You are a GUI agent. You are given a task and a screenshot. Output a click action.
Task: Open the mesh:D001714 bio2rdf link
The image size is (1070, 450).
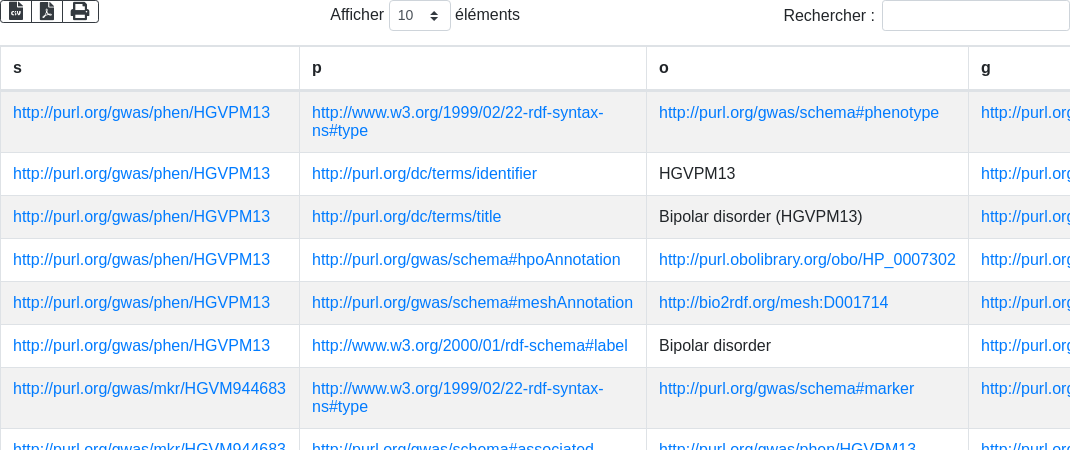pos(773,303)
